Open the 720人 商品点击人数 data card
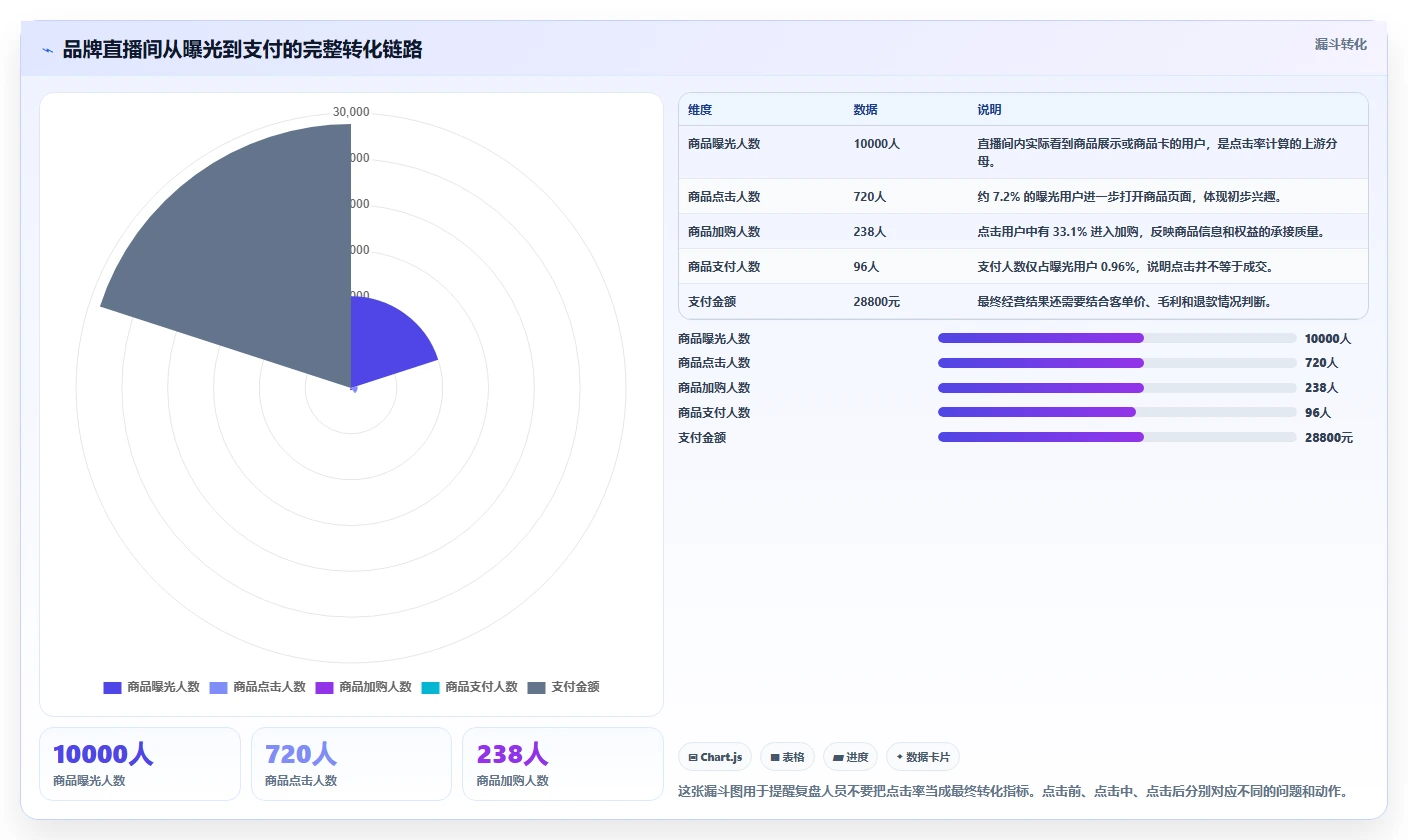Image resolution: width=1408 pixels, height=840 pixels. pyautogui.click(x=351, y=764)
